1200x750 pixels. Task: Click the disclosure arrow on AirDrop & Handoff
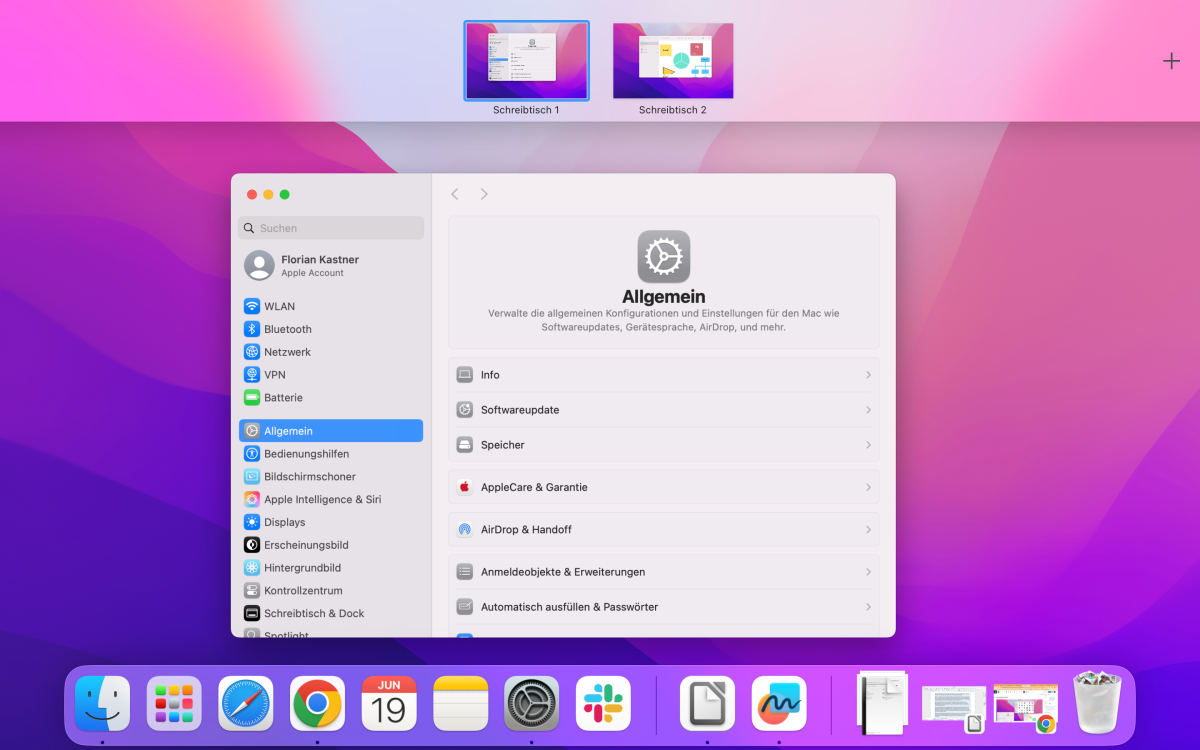tap(865, 529)
